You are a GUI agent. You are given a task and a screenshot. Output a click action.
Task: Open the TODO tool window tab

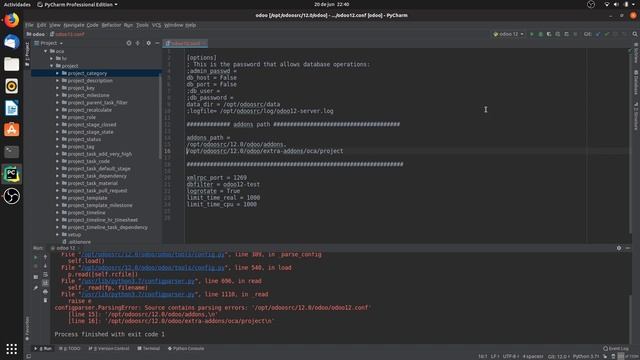coord(70,349)
